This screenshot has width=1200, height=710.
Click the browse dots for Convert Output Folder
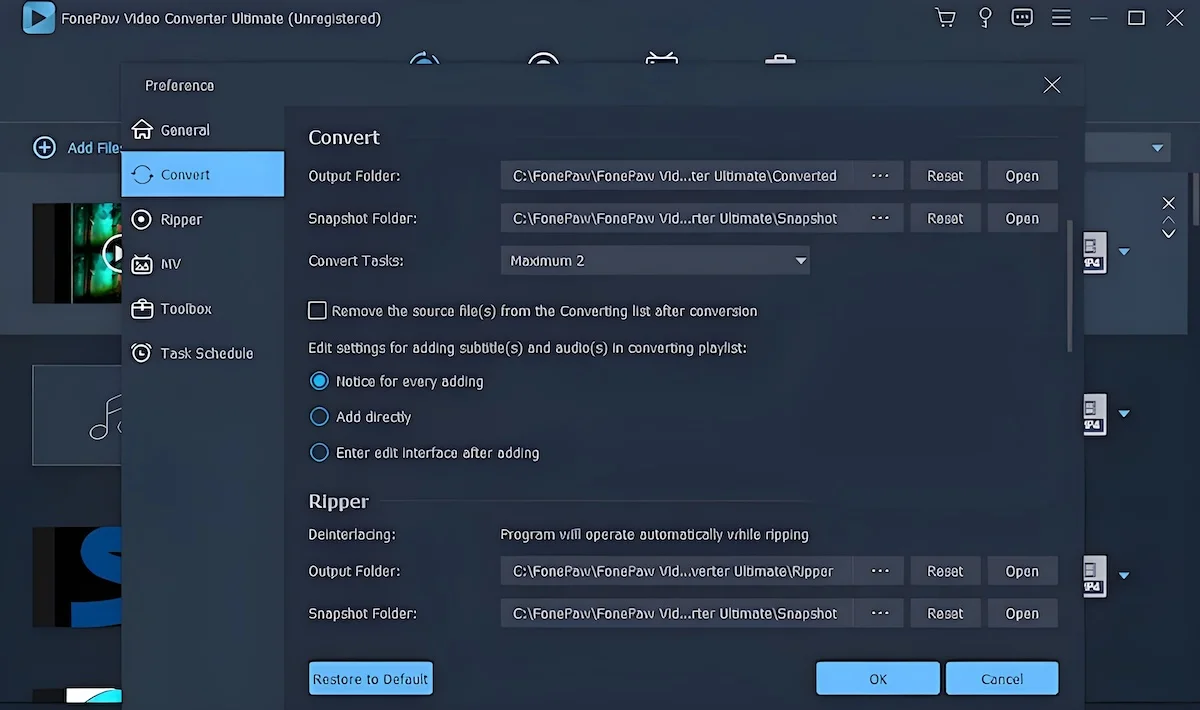click(880, 176)
